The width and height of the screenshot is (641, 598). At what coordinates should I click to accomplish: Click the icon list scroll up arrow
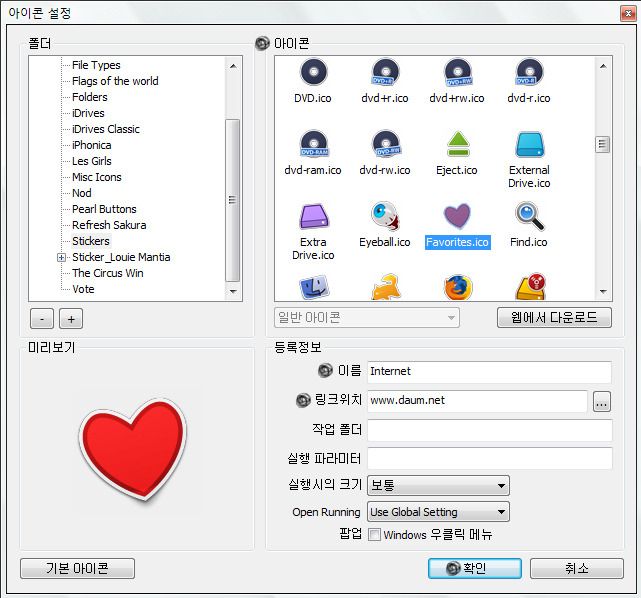point(603,66)
